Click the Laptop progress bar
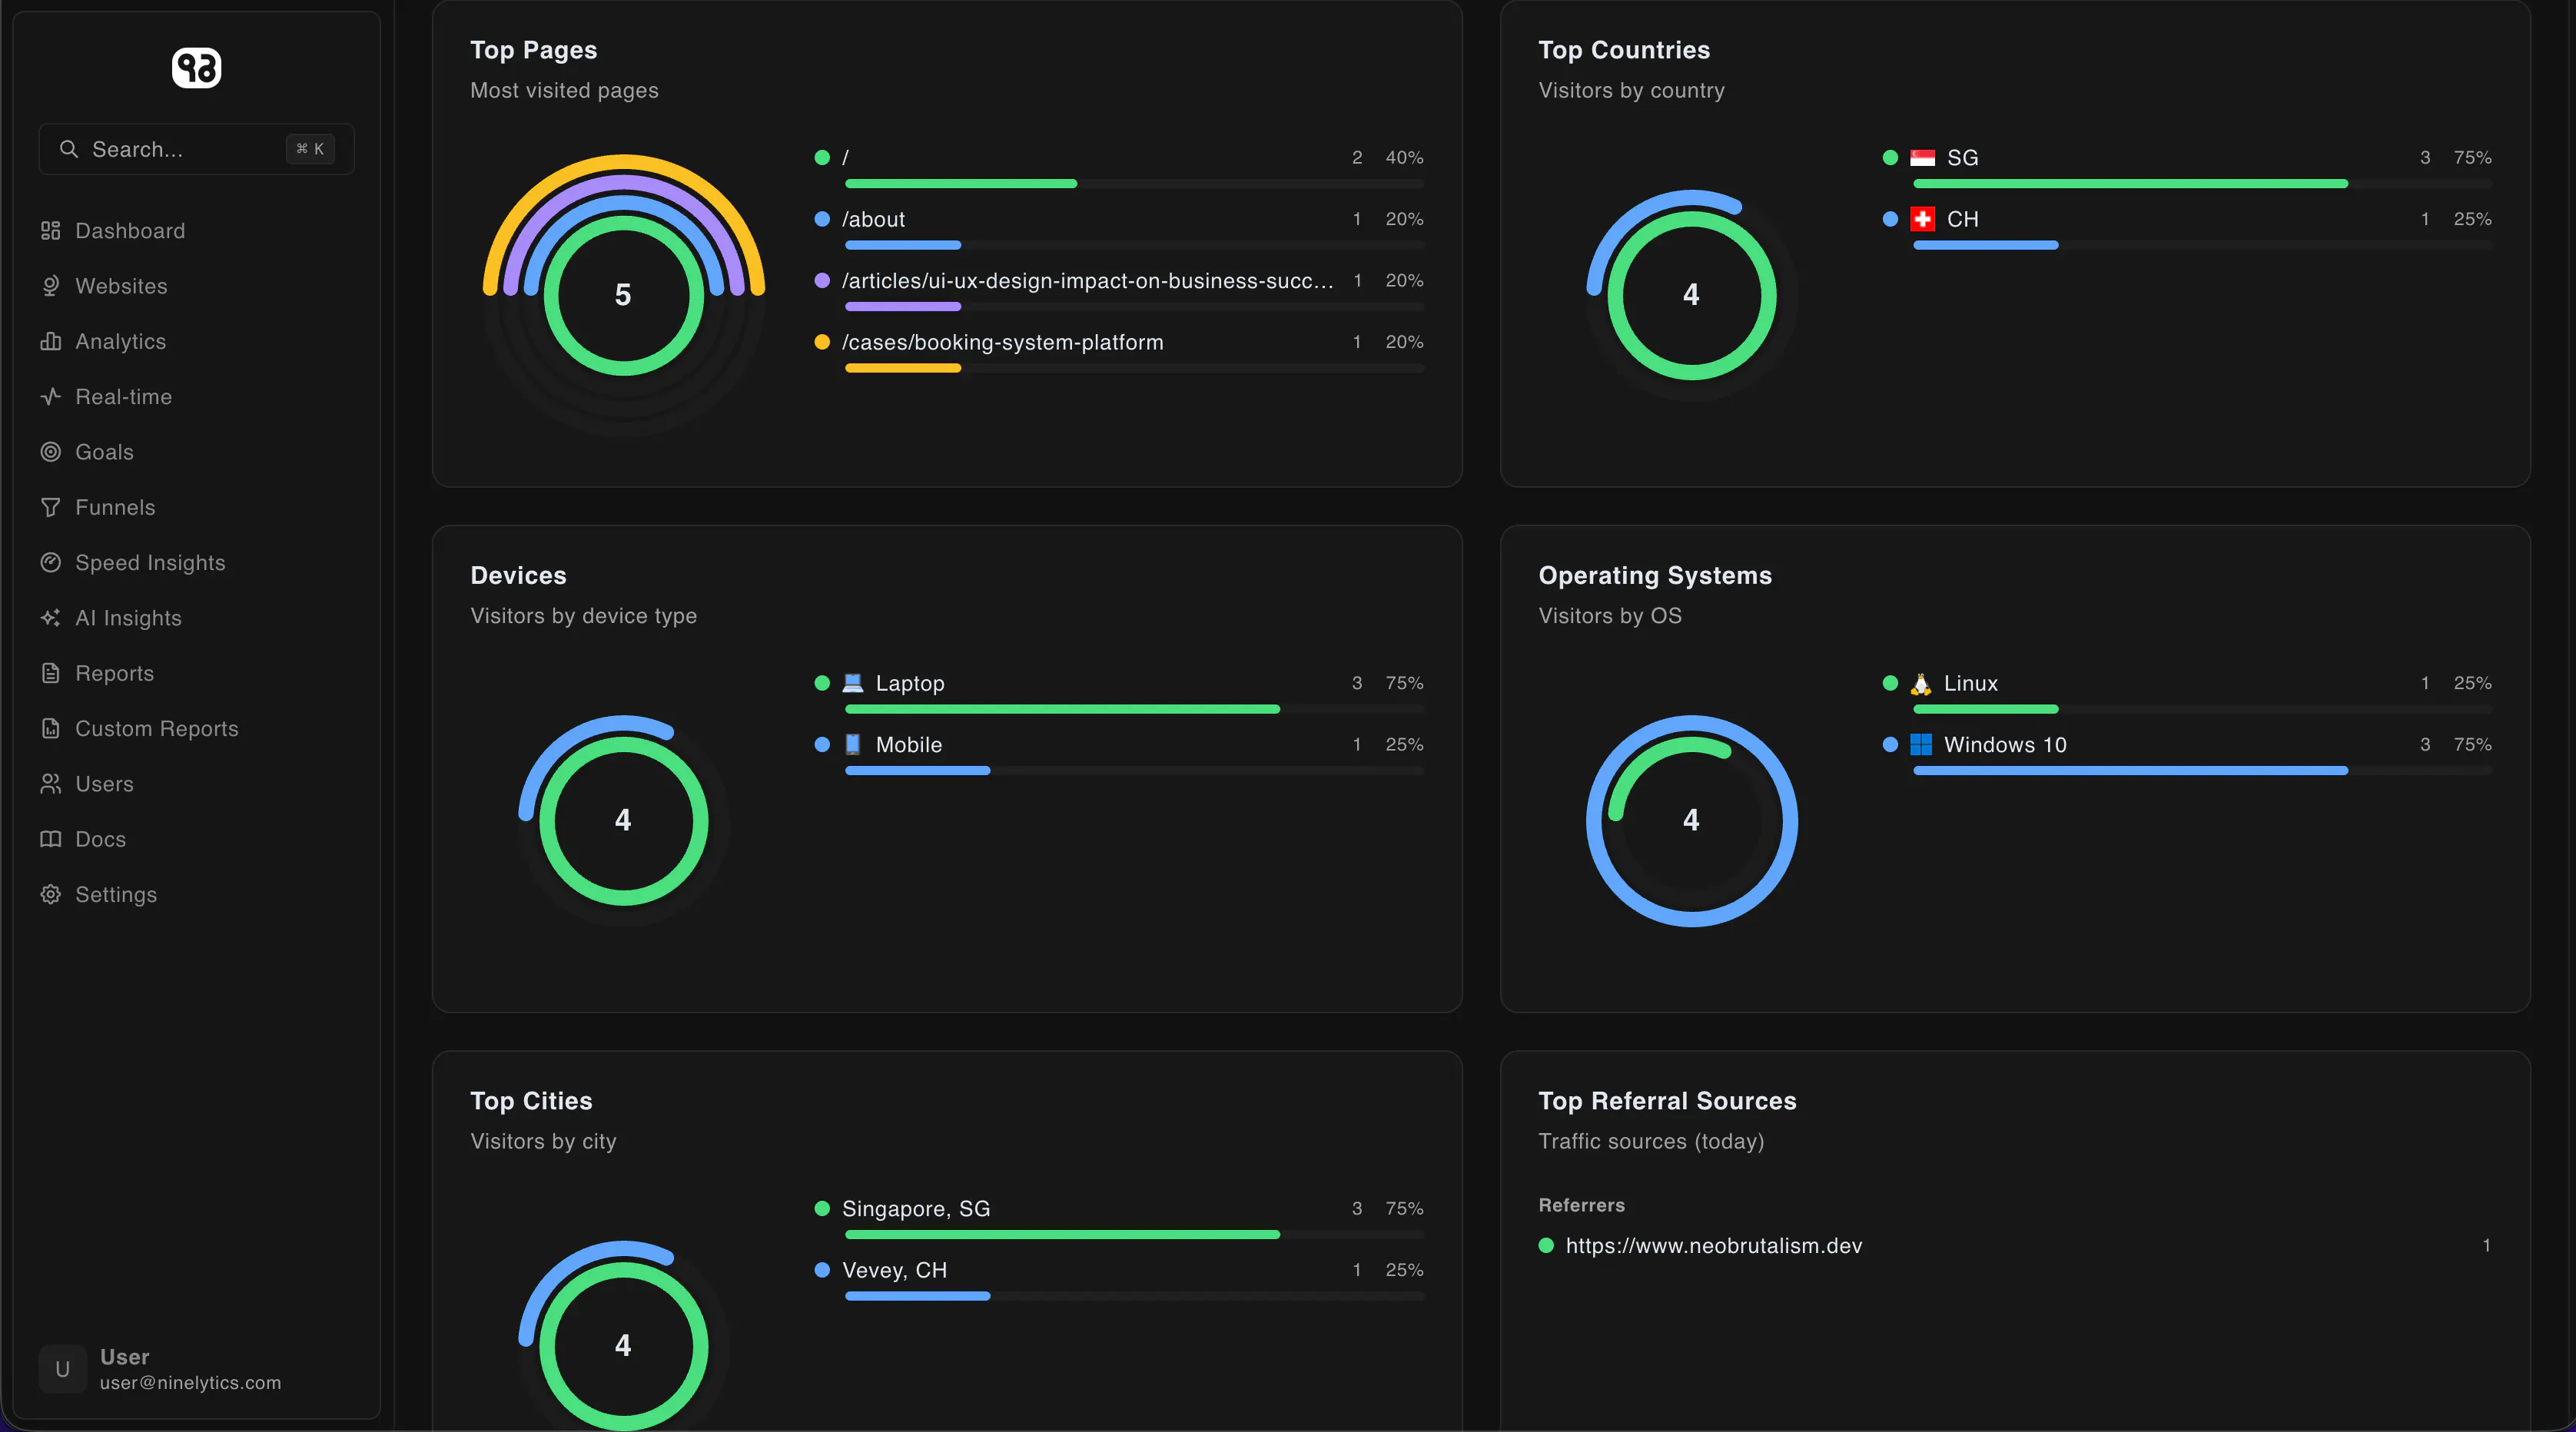Viewport: 2576px width, 1432px height. tap(1134, 709)
